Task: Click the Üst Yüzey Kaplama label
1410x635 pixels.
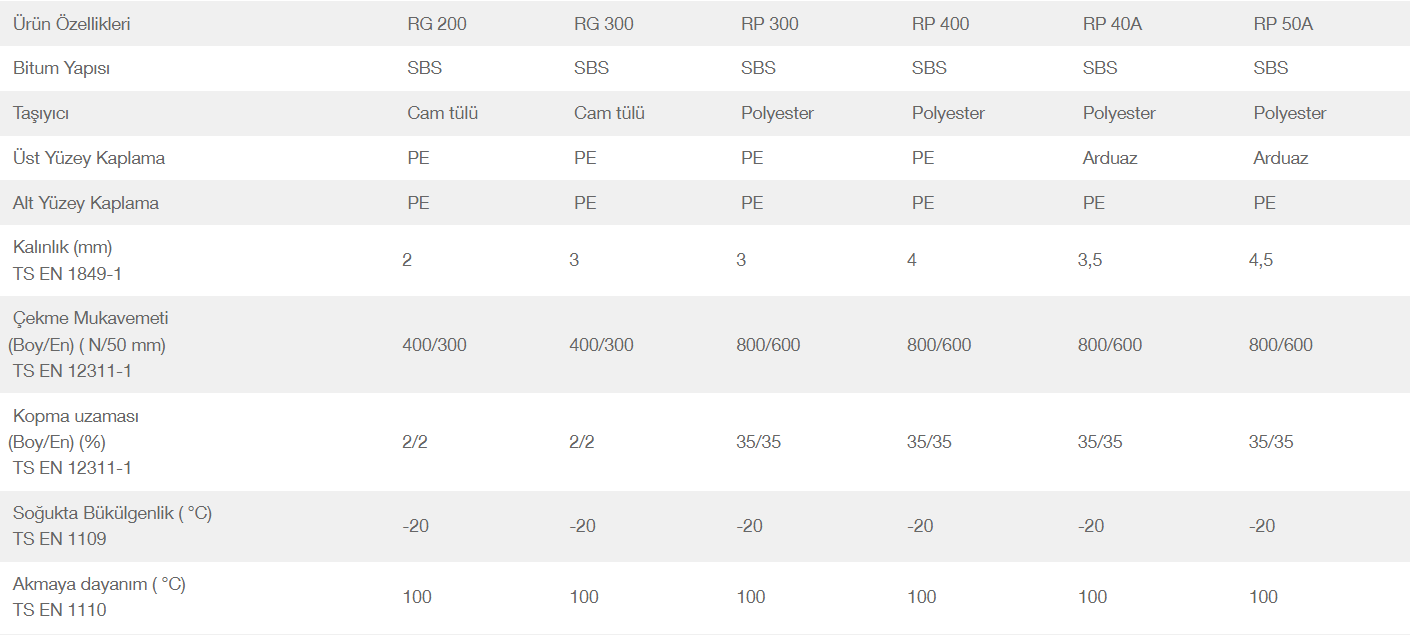Action: (89, 158)
